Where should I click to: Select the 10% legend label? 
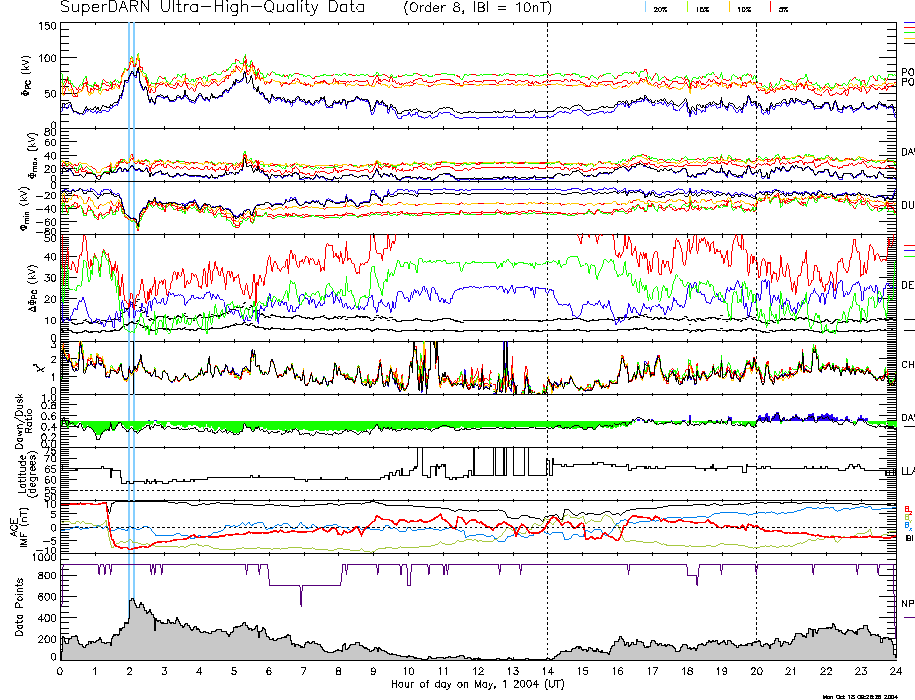pyautogui.click(x=743, y=9)
